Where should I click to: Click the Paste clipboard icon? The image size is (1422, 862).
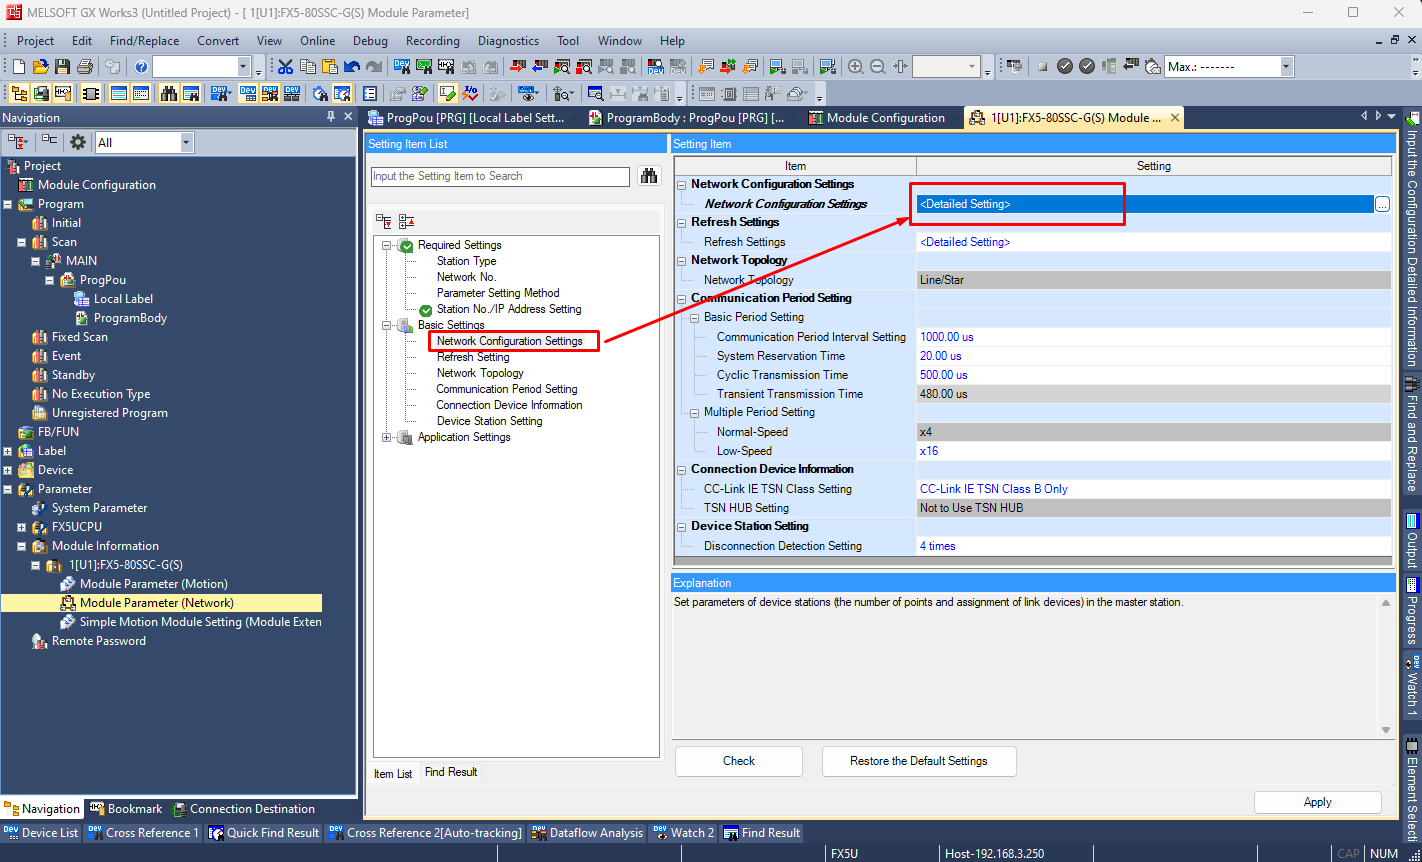tap(329, 67)
